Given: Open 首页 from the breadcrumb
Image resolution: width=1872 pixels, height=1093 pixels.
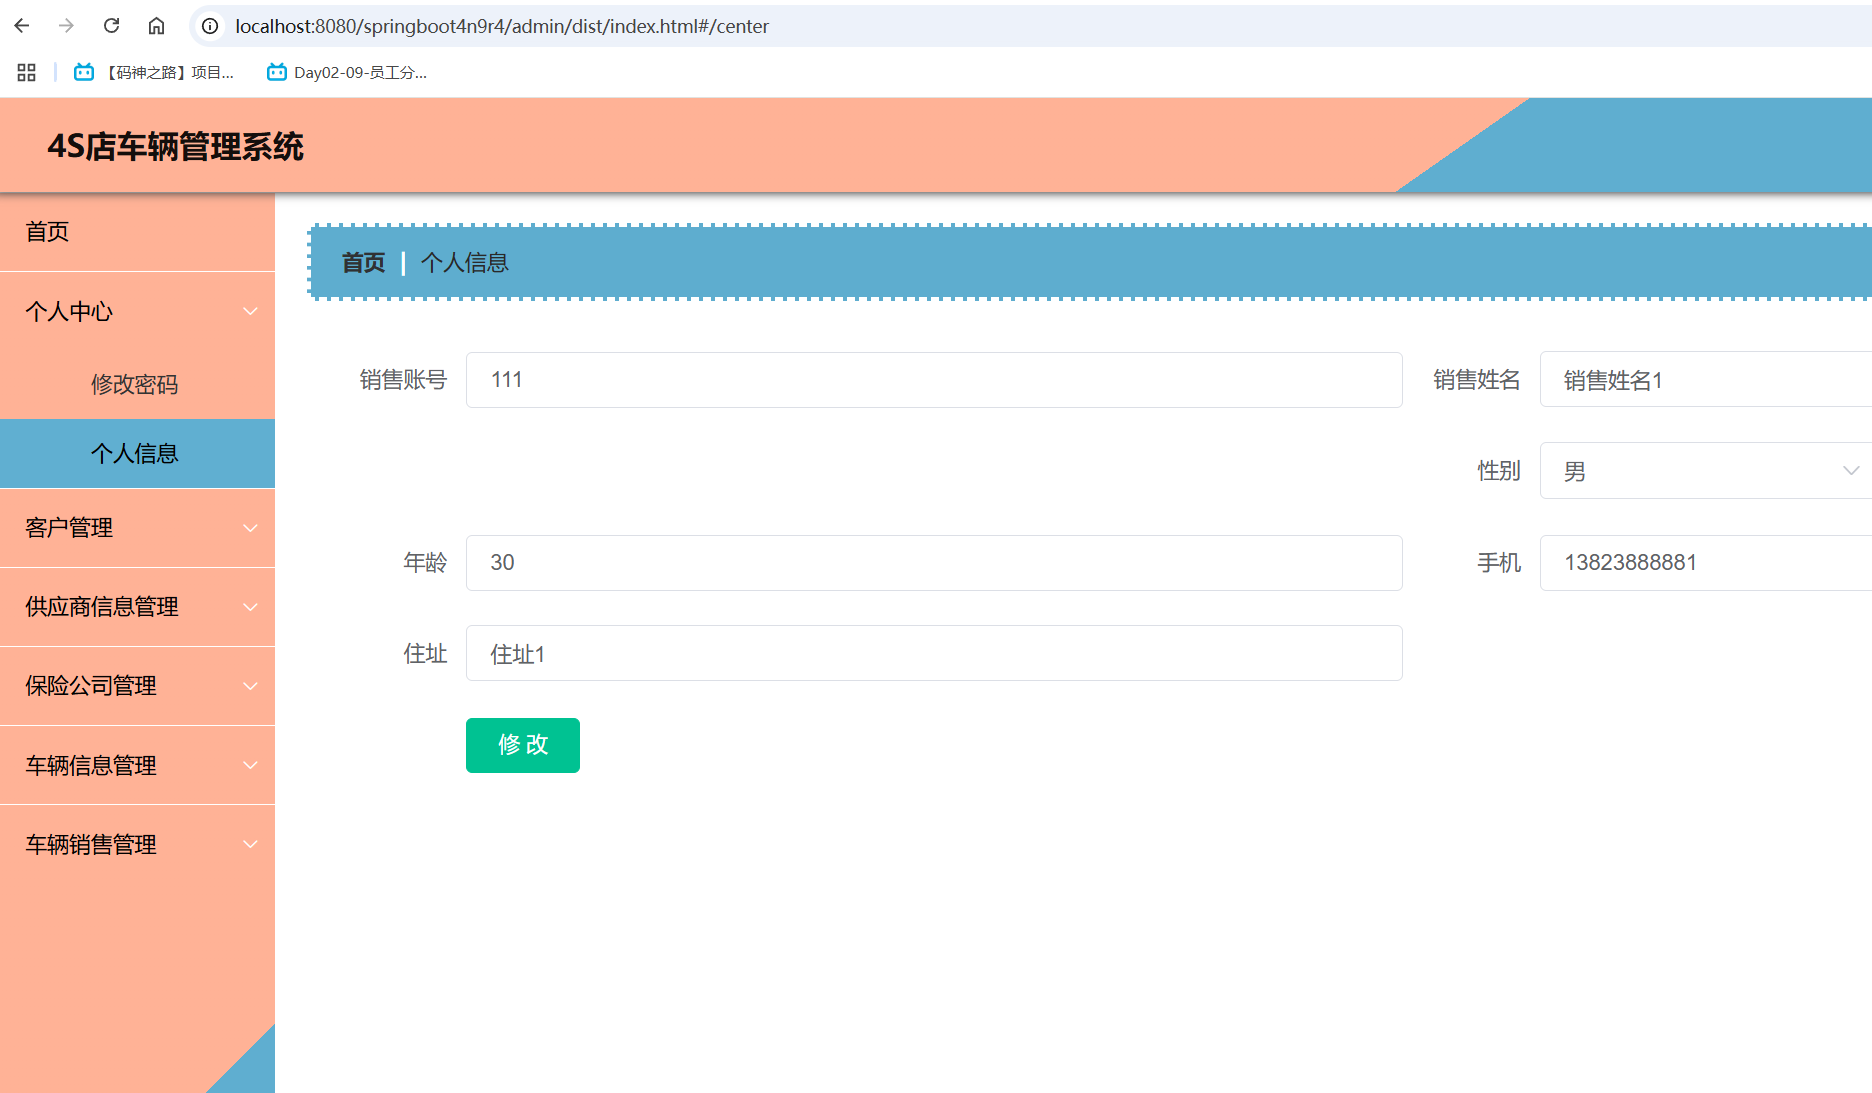Looking at the screenshot, I should click(364, 262).
